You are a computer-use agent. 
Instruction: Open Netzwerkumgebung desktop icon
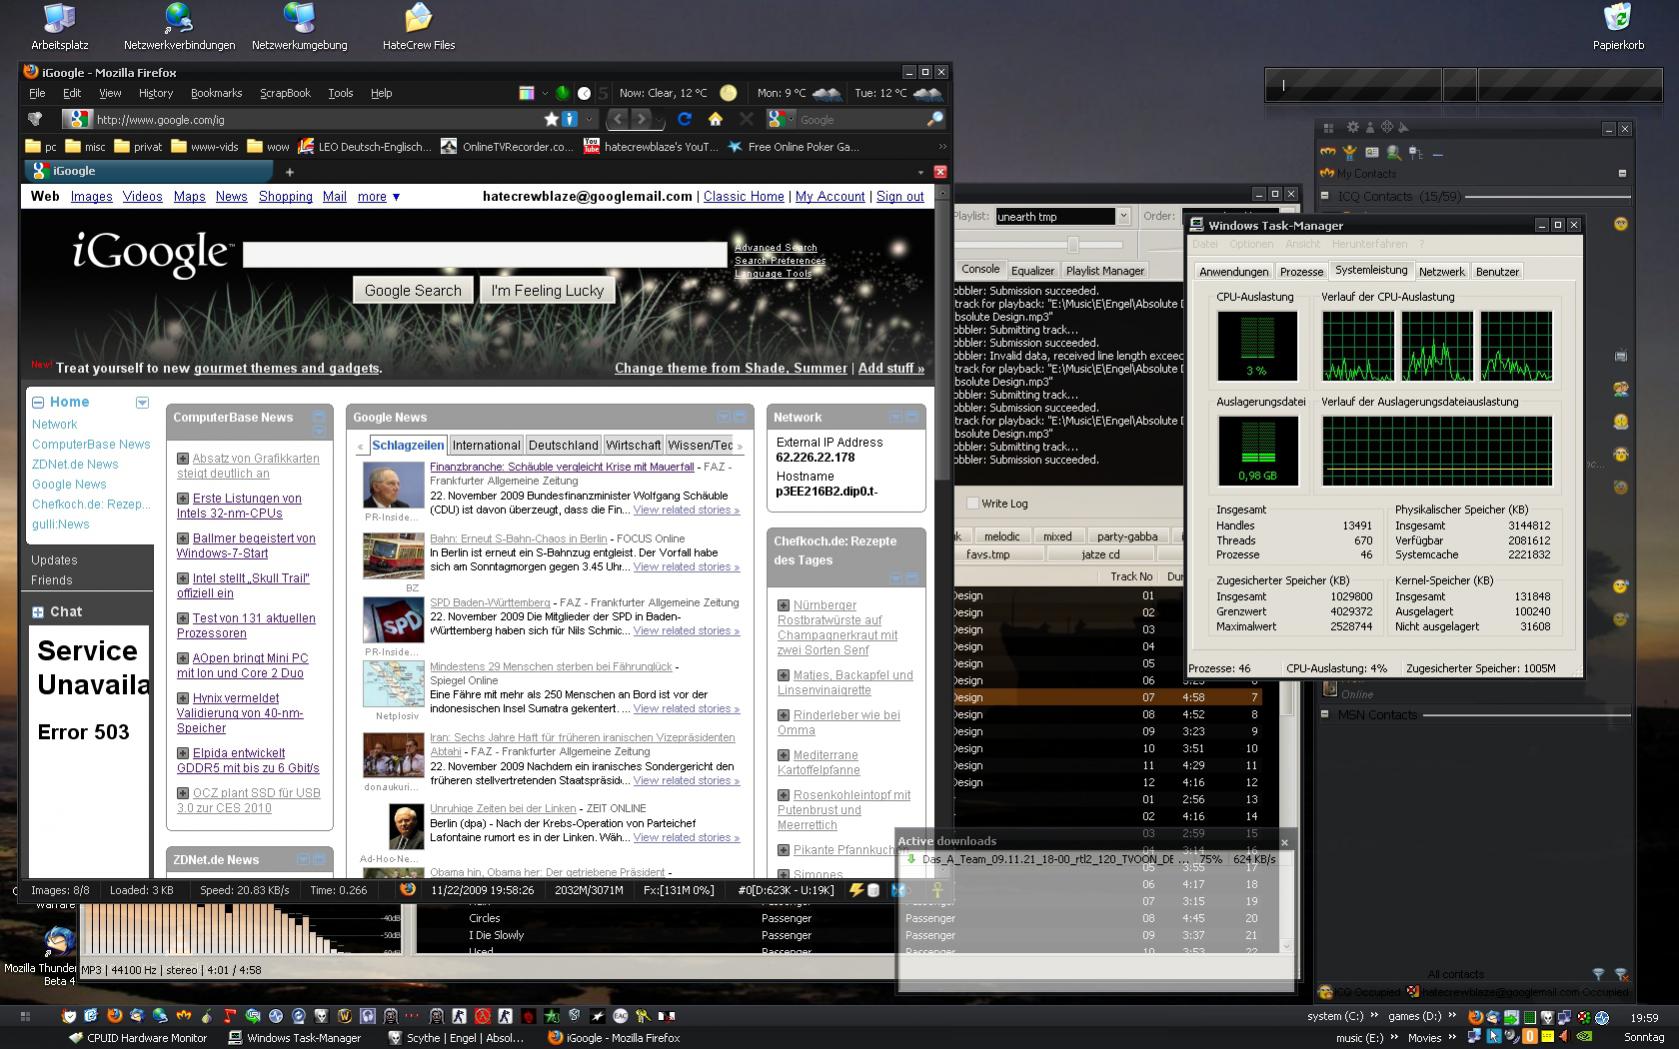coord(299,26)
